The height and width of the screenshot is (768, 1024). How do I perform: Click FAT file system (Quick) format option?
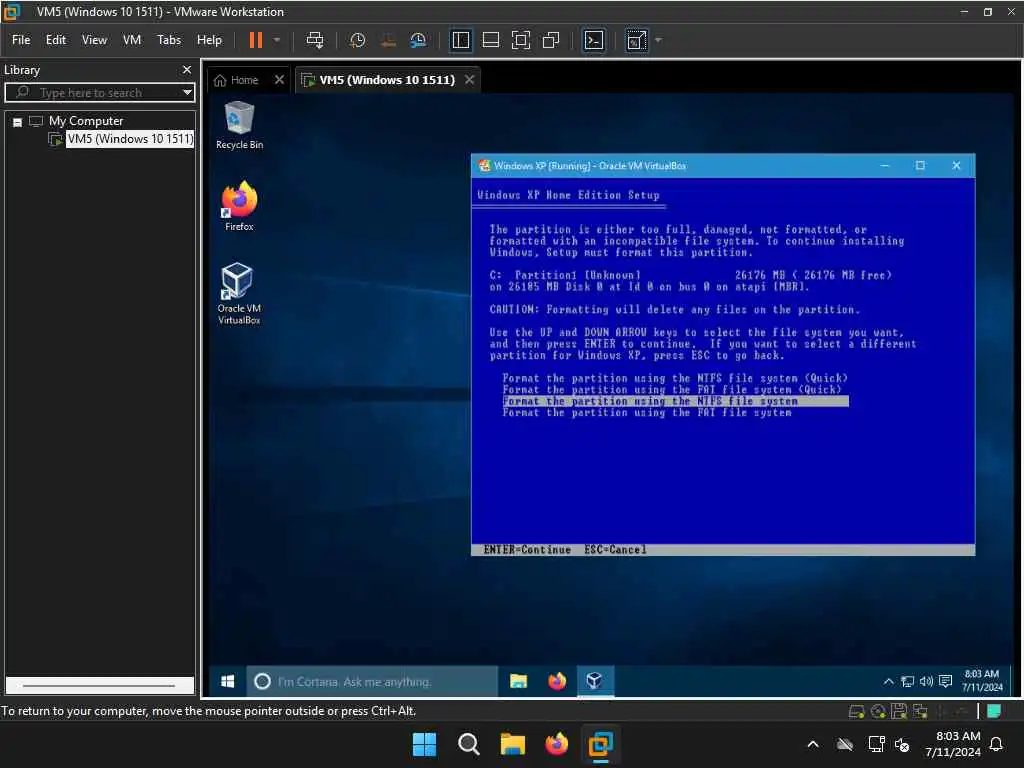pos(672,390)
